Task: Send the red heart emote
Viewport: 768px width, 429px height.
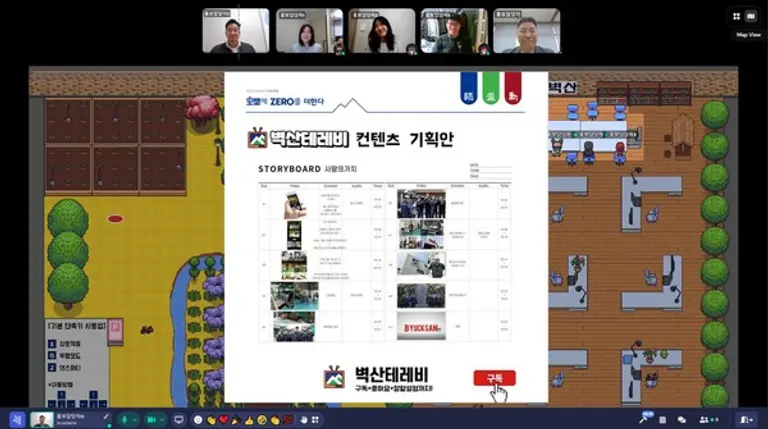Action: point(224,420)
